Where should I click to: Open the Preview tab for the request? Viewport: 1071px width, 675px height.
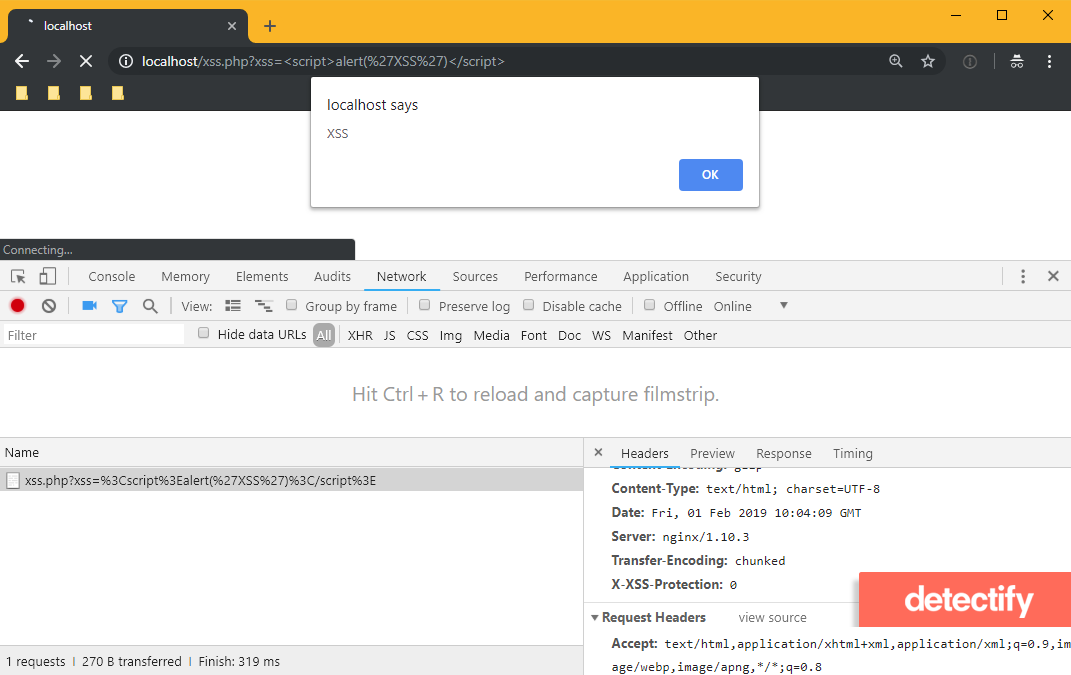[712, 453]
